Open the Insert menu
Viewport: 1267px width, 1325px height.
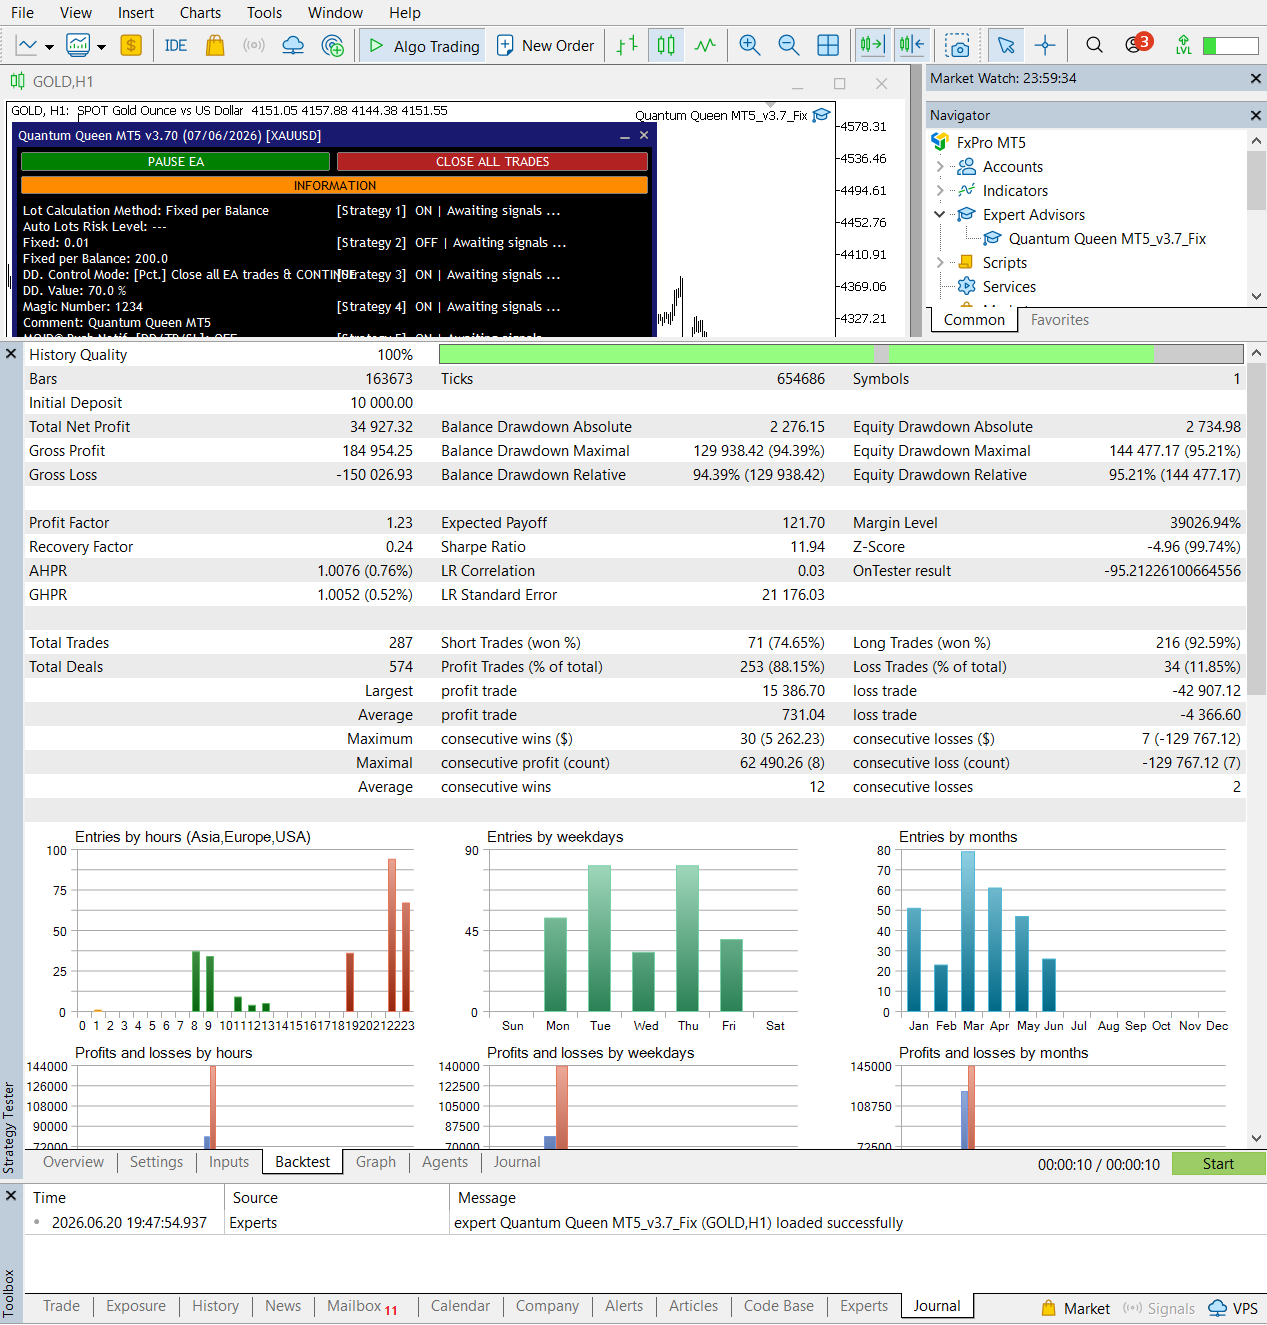click(136, 13)
